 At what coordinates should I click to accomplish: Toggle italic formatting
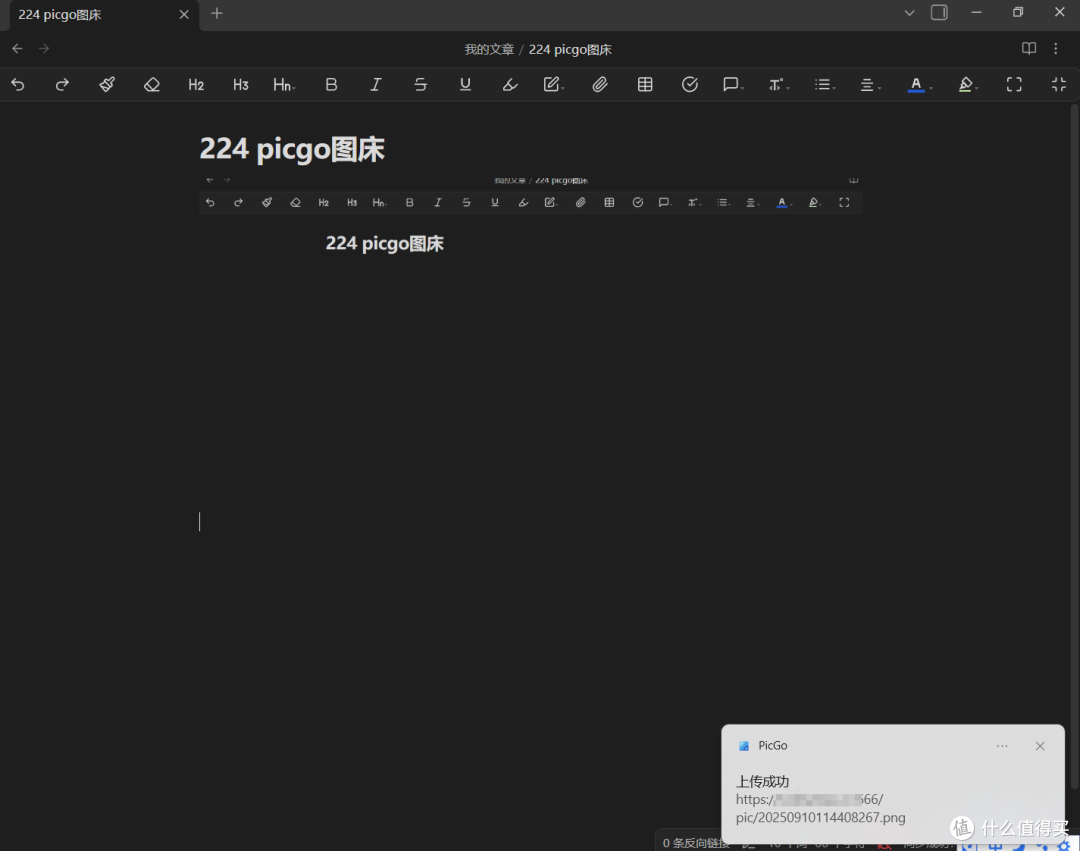(375, 85)
